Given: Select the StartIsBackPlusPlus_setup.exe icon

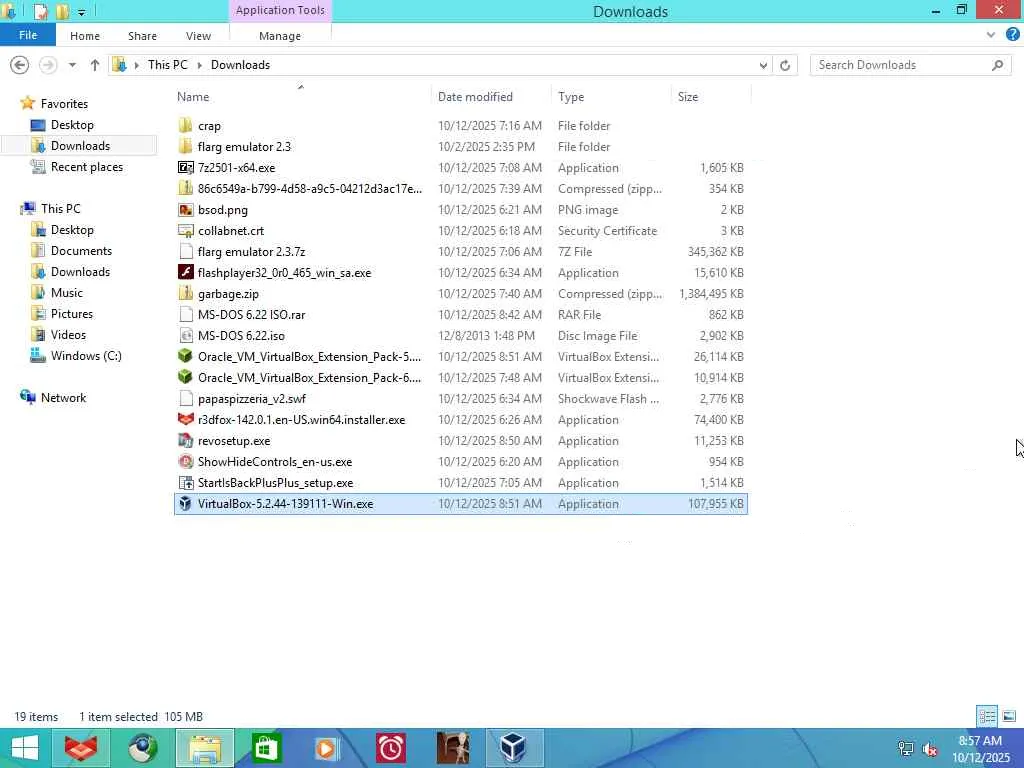Looking at the screenshot, I should [185, 483].
